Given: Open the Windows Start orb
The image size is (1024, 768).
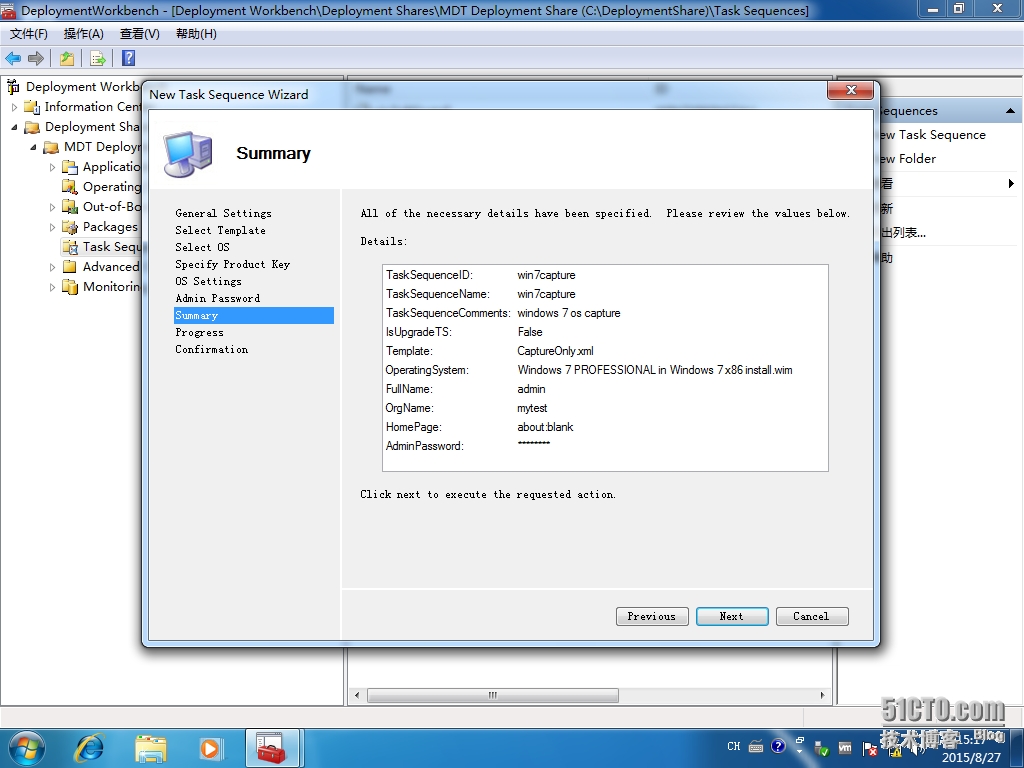Looking at the screenshot, I should click(27, 748).
